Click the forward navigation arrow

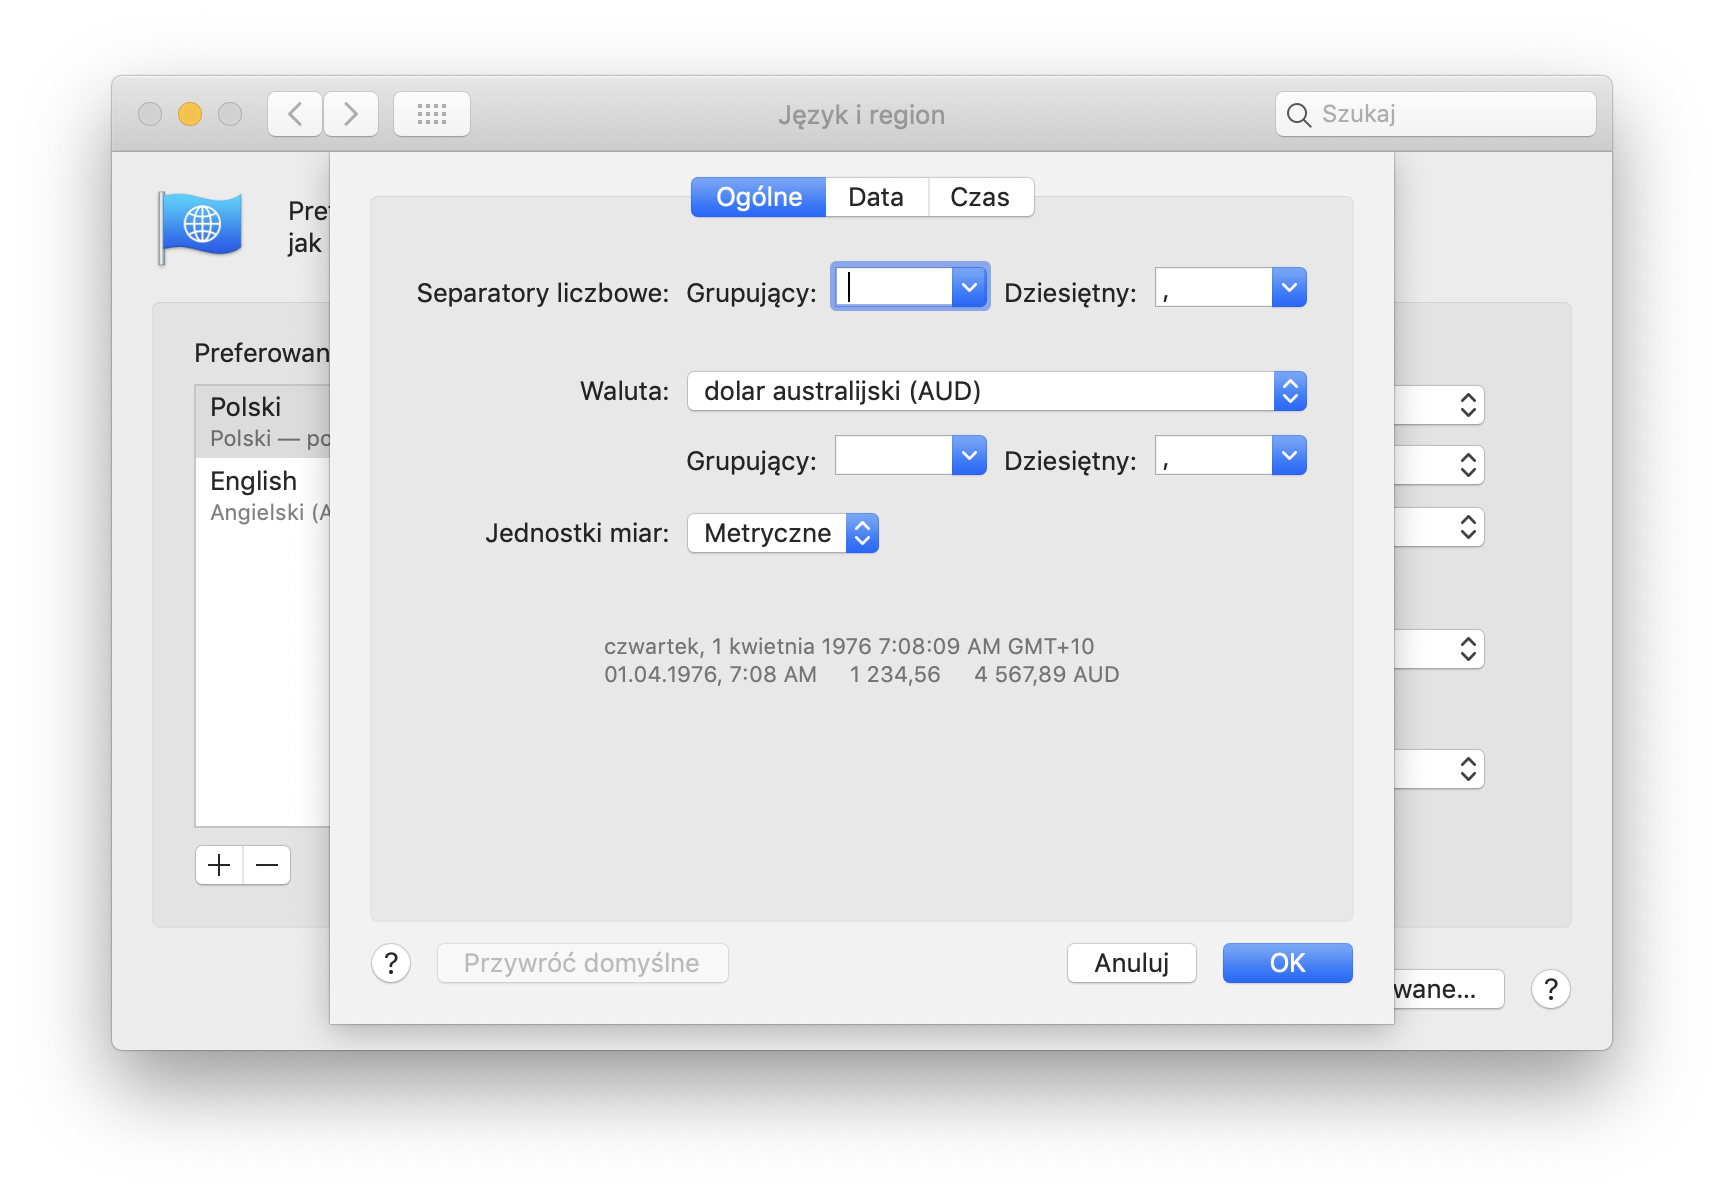tap(350, 113)
